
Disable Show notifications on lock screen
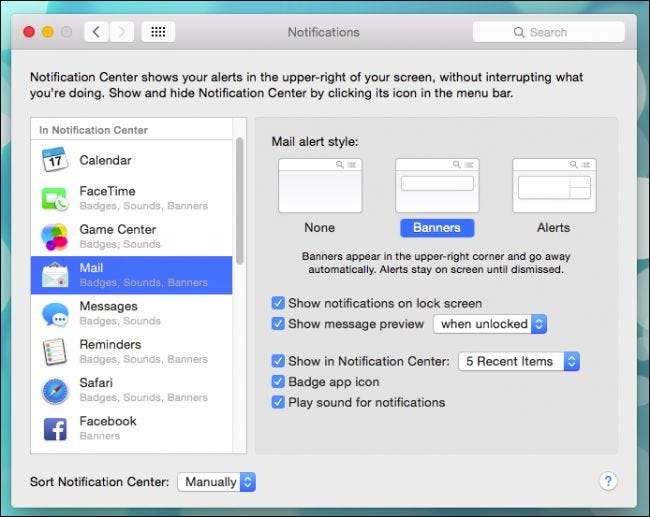(278, 303)
